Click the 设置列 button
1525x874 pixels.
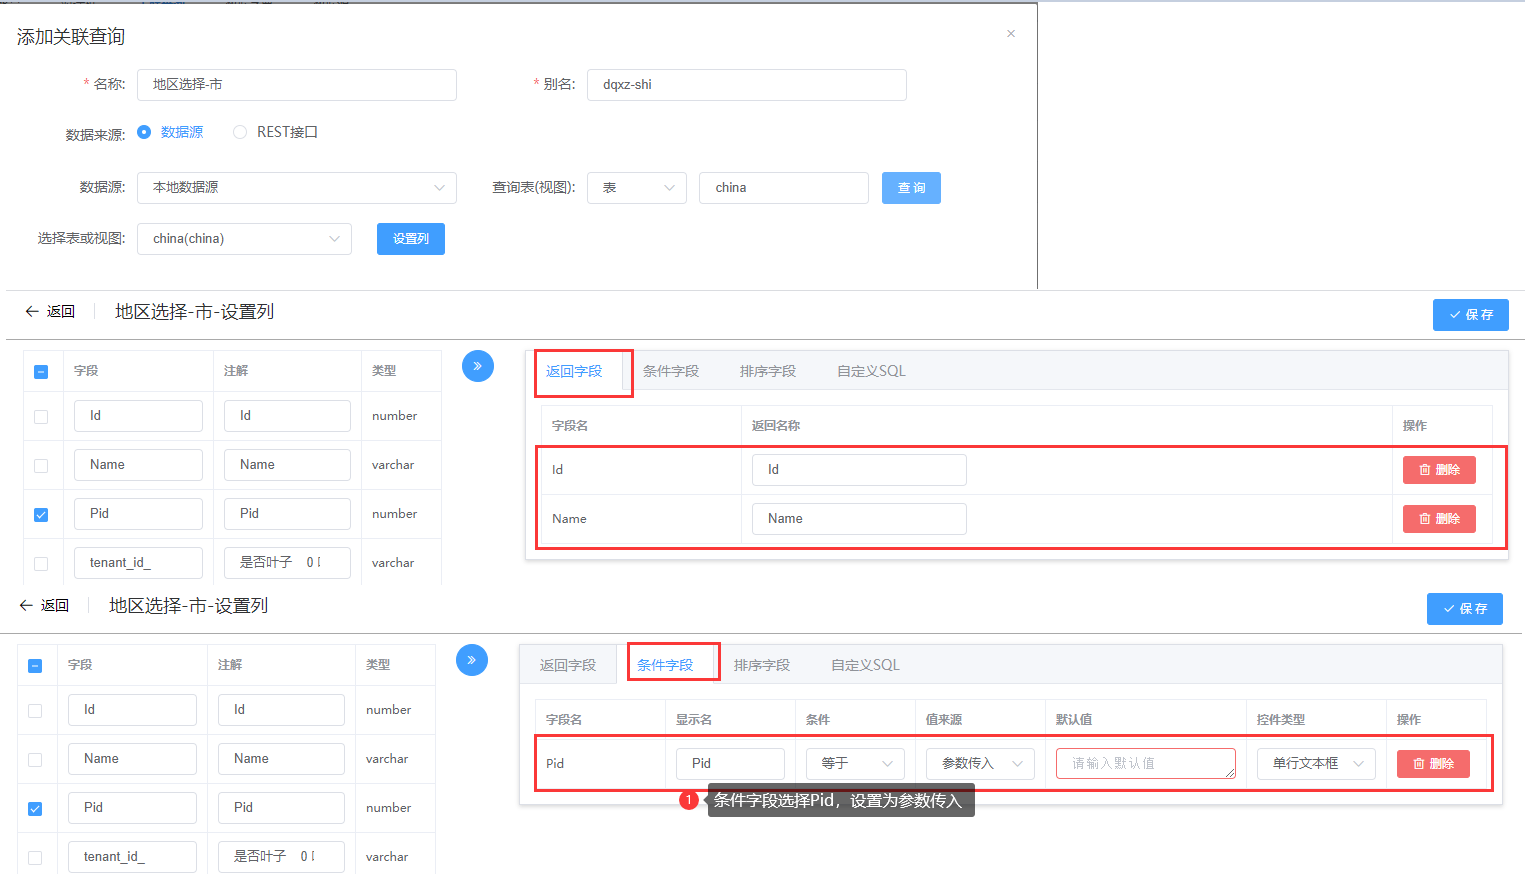coord(411,239)
